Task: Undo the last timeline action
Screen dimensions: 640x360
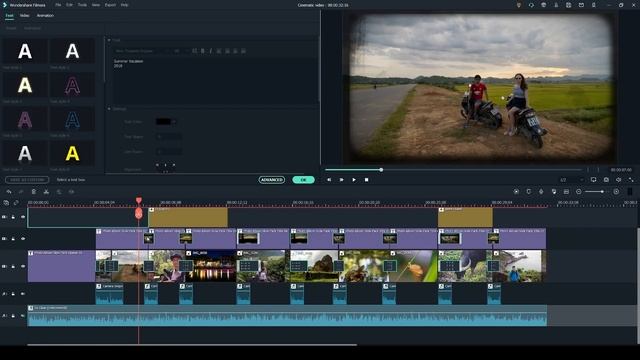Action: [x=9, y=192]
